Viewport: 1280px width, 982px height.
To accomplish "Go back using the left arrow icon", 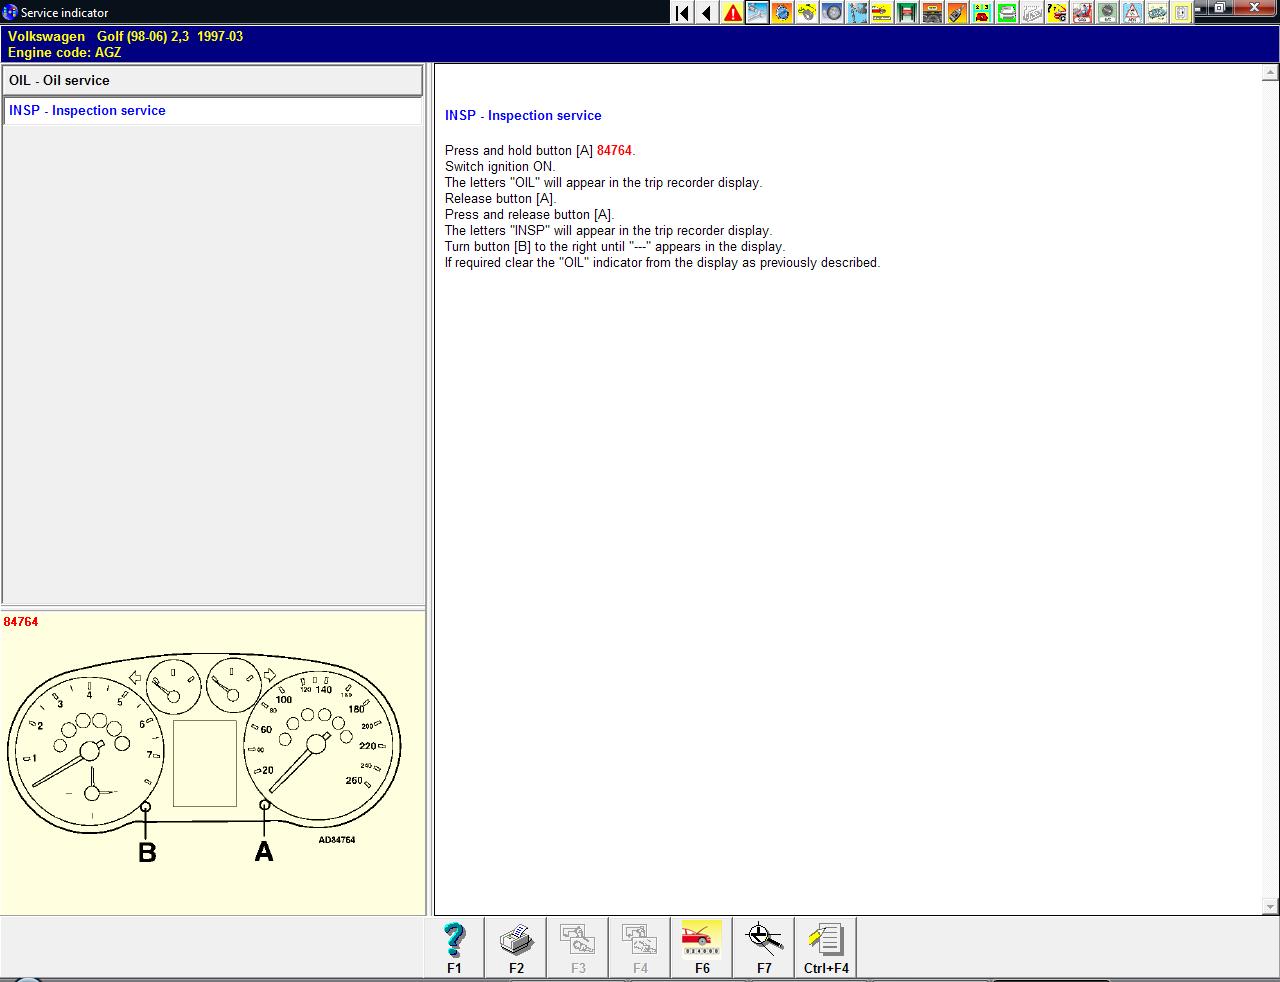I will point(707,13).
